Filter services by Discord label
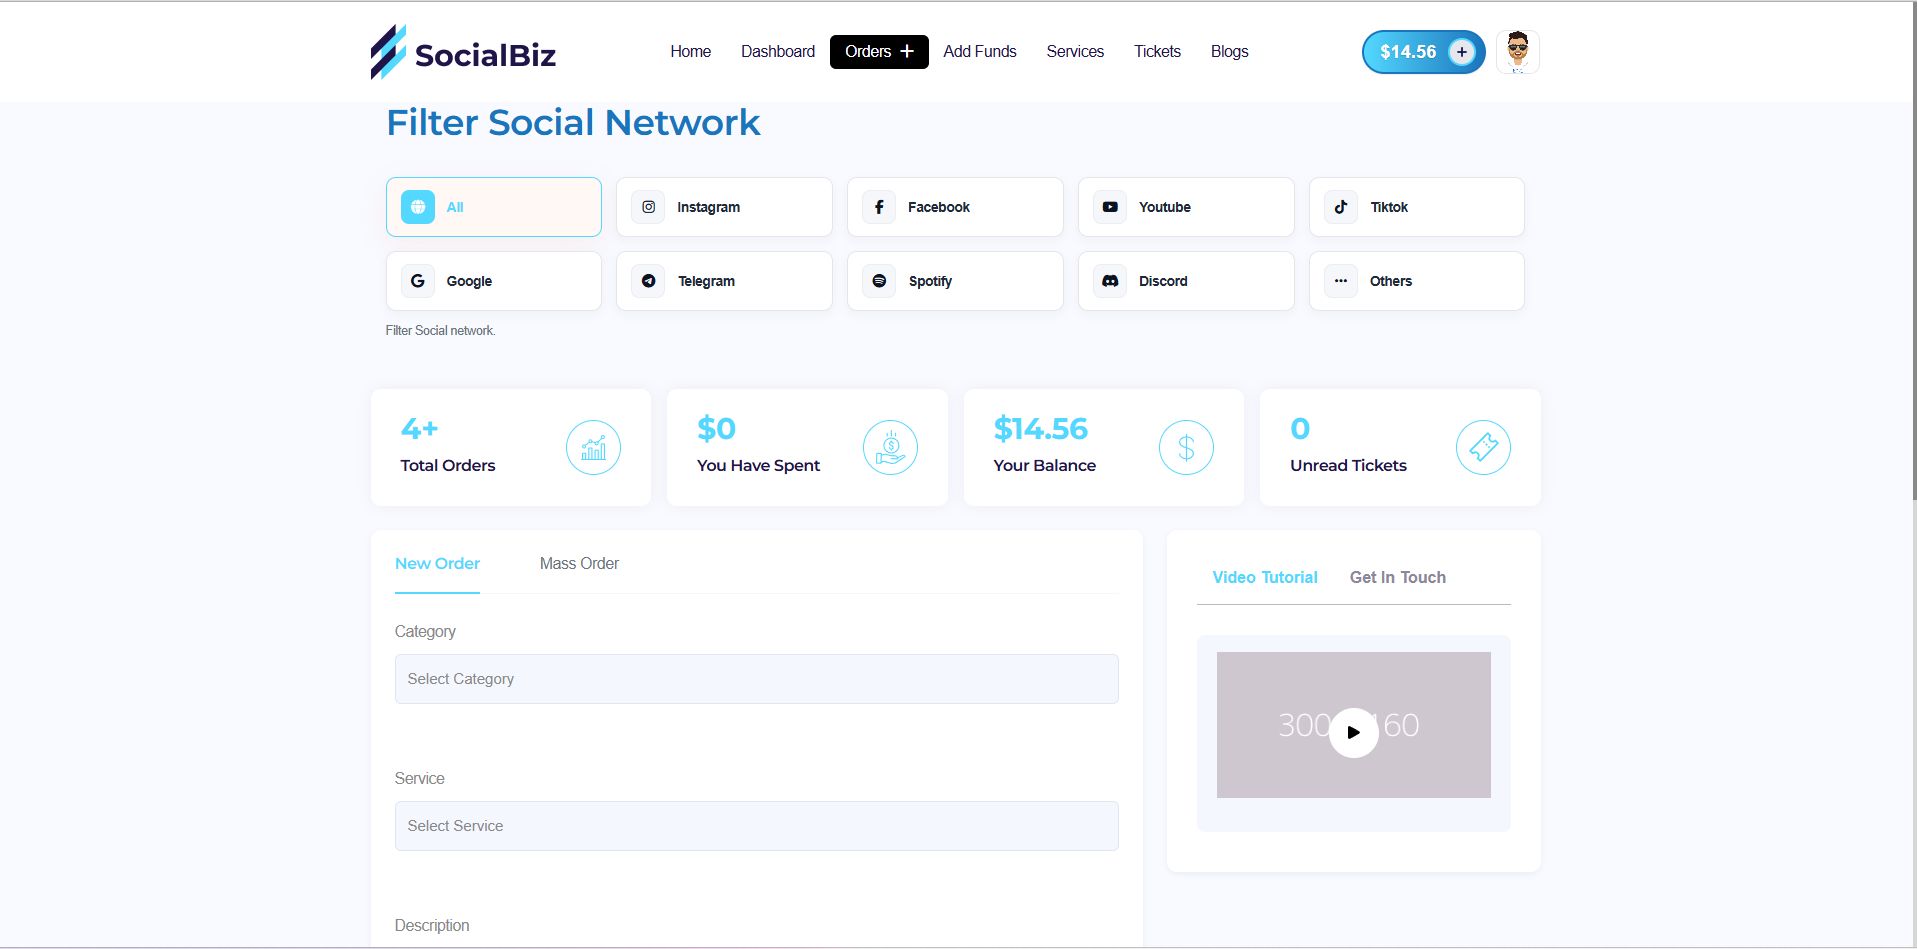Viewport: 1917px width, 949px height. (x=1163, y=281)
